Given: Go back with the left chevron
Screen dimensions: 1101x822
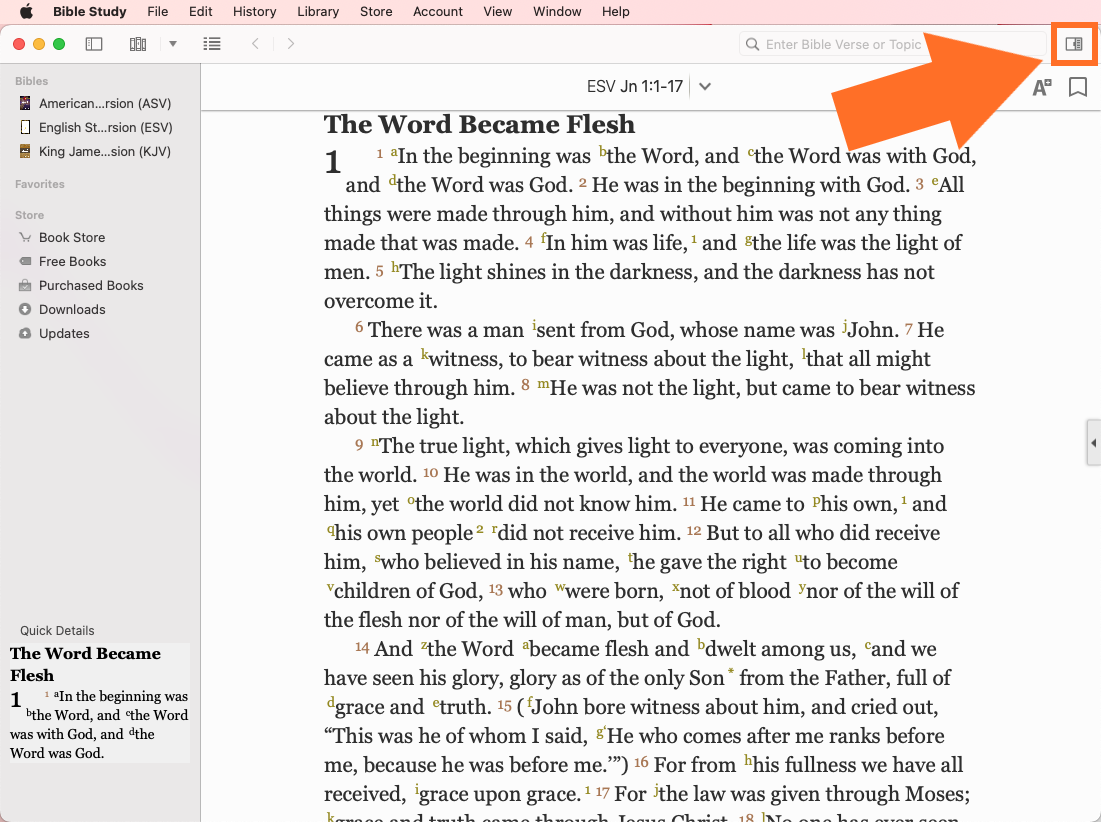Looking at the screenshot, I should pyautogui.click(x=255, y=44).
